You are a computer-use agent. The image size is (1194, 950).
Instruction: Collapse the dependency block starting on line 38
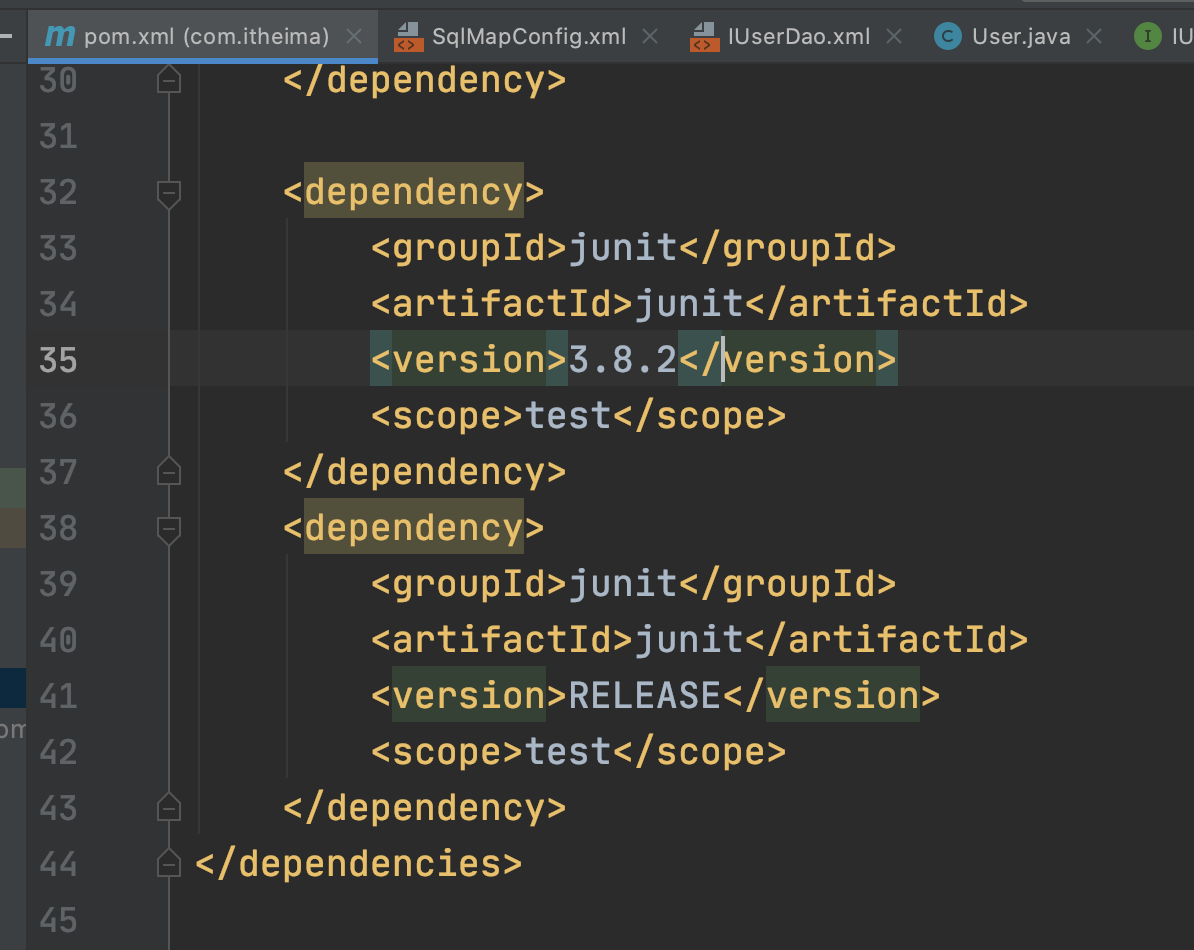pos(168,530)
